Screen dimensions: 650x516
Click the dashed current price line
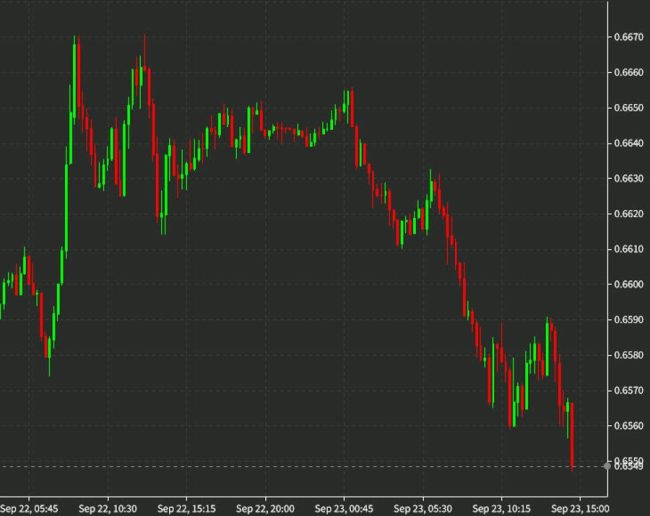(300, 466)
